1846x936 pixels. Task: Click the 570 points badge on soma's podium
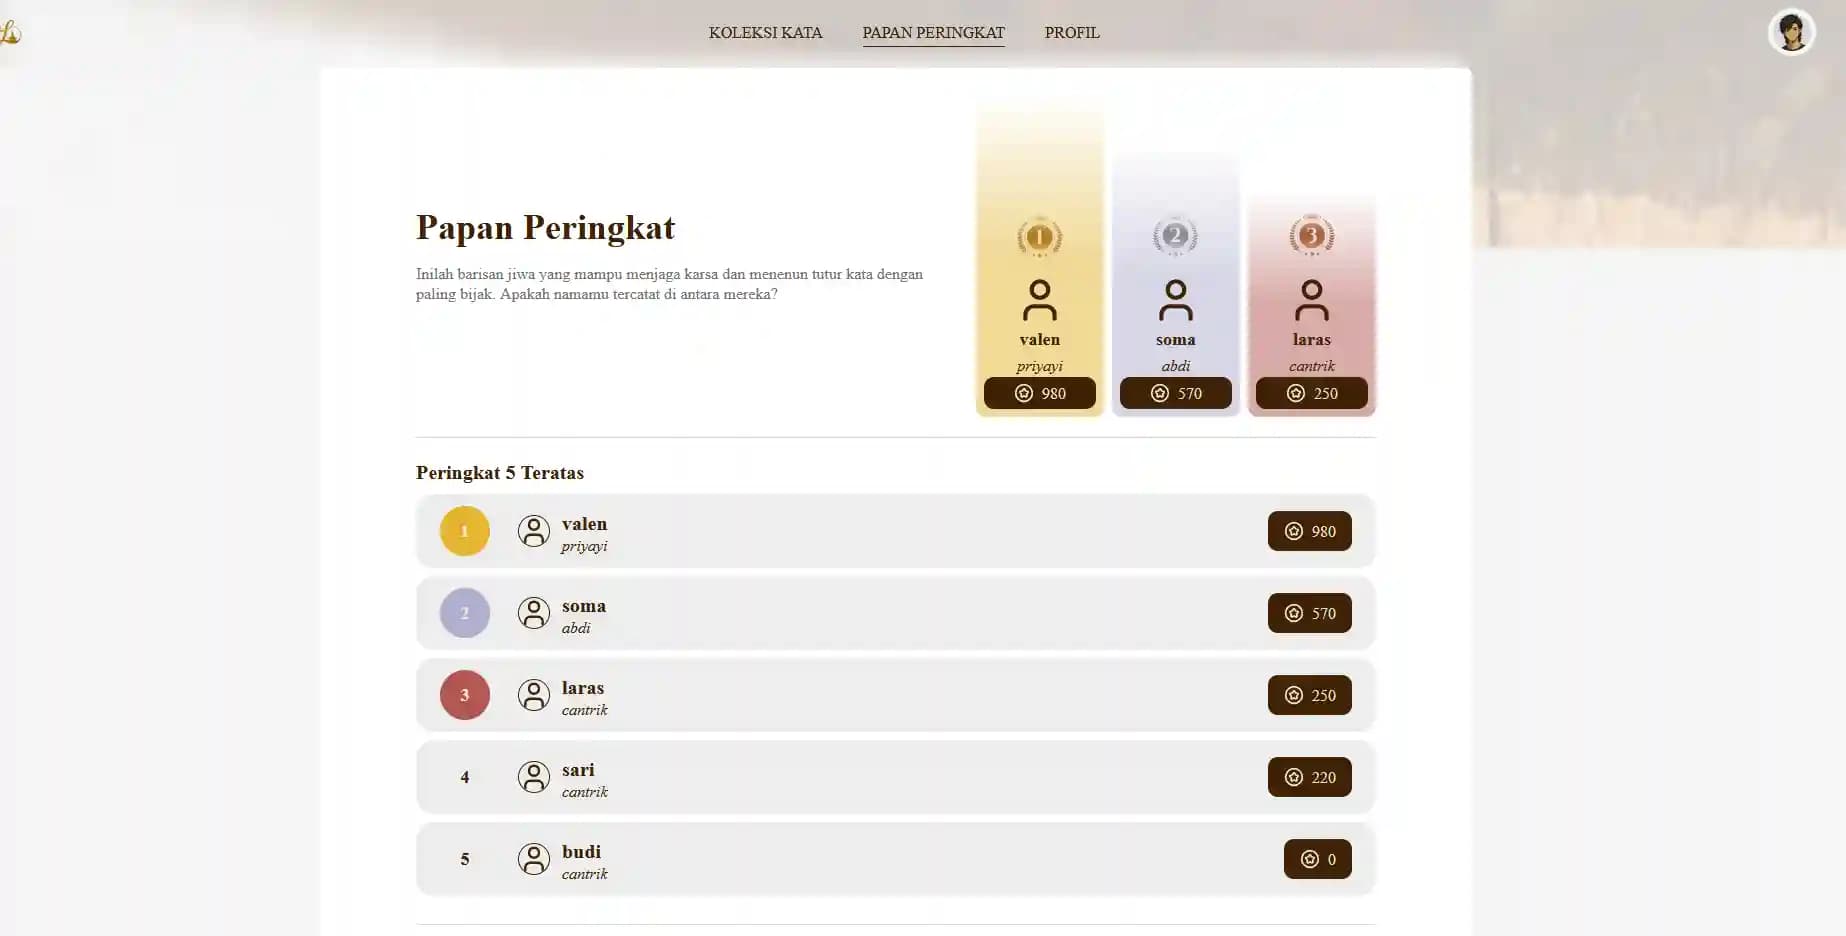click(1175, 393)
